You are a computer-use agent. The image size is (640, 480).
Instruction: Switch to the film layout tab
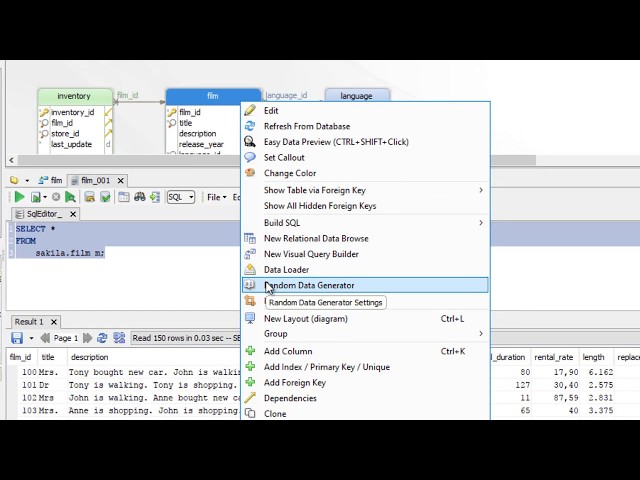[x=50, y=180]
